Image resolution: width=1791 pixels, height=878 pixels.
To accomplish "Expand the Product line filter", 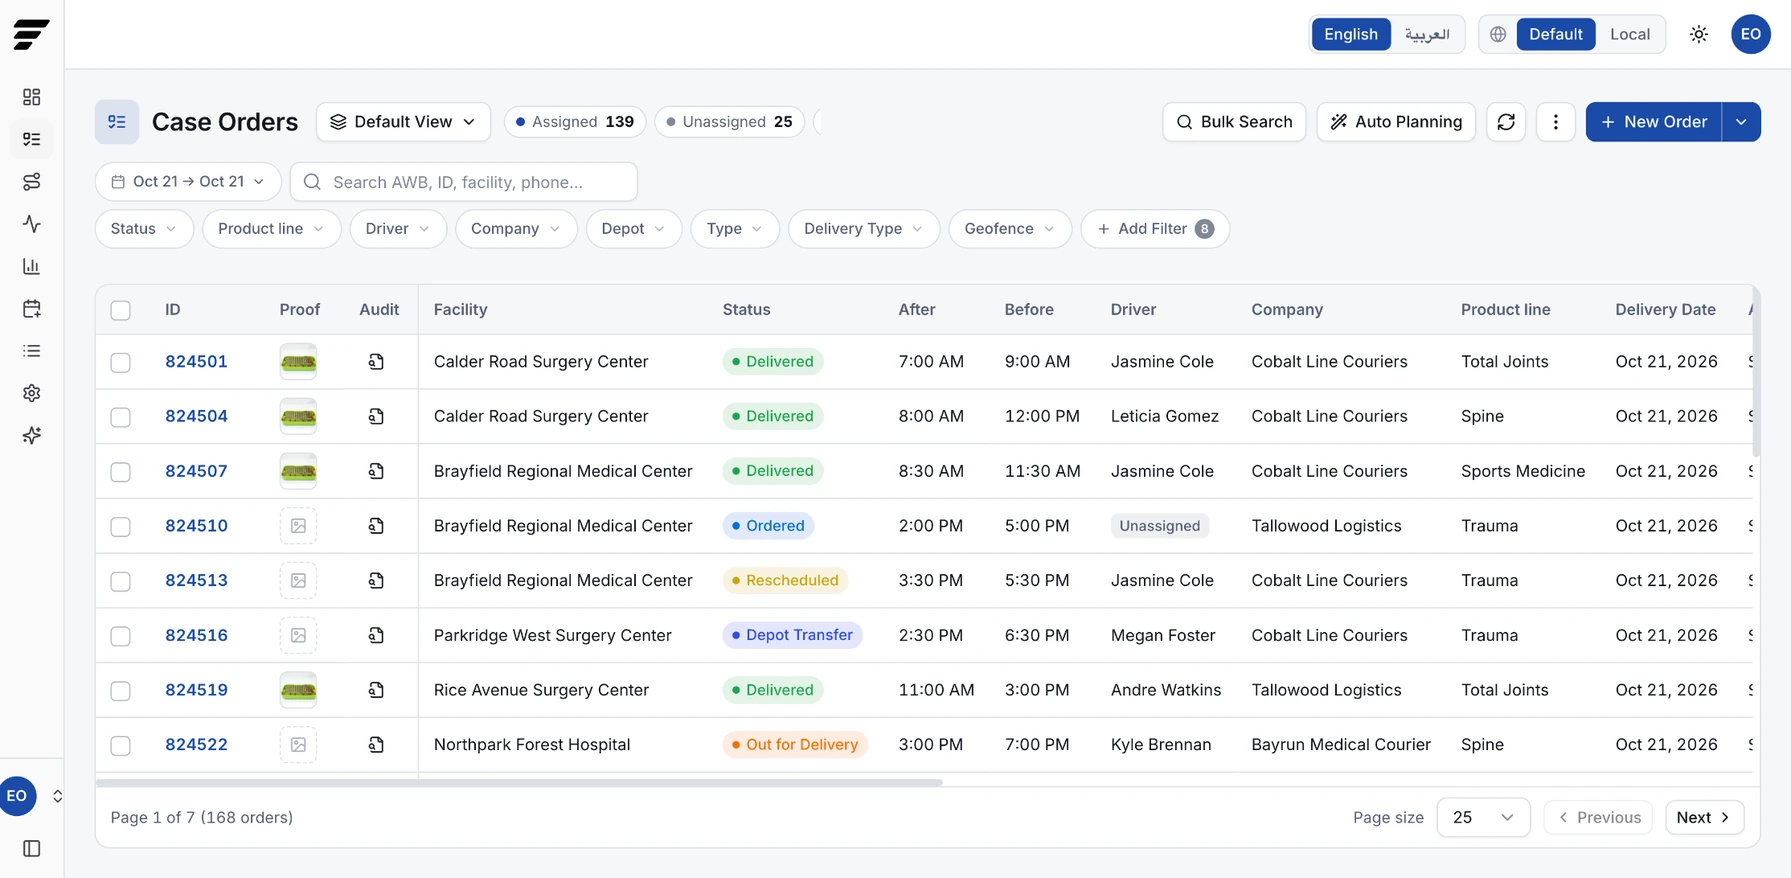I will pos(271,229).
